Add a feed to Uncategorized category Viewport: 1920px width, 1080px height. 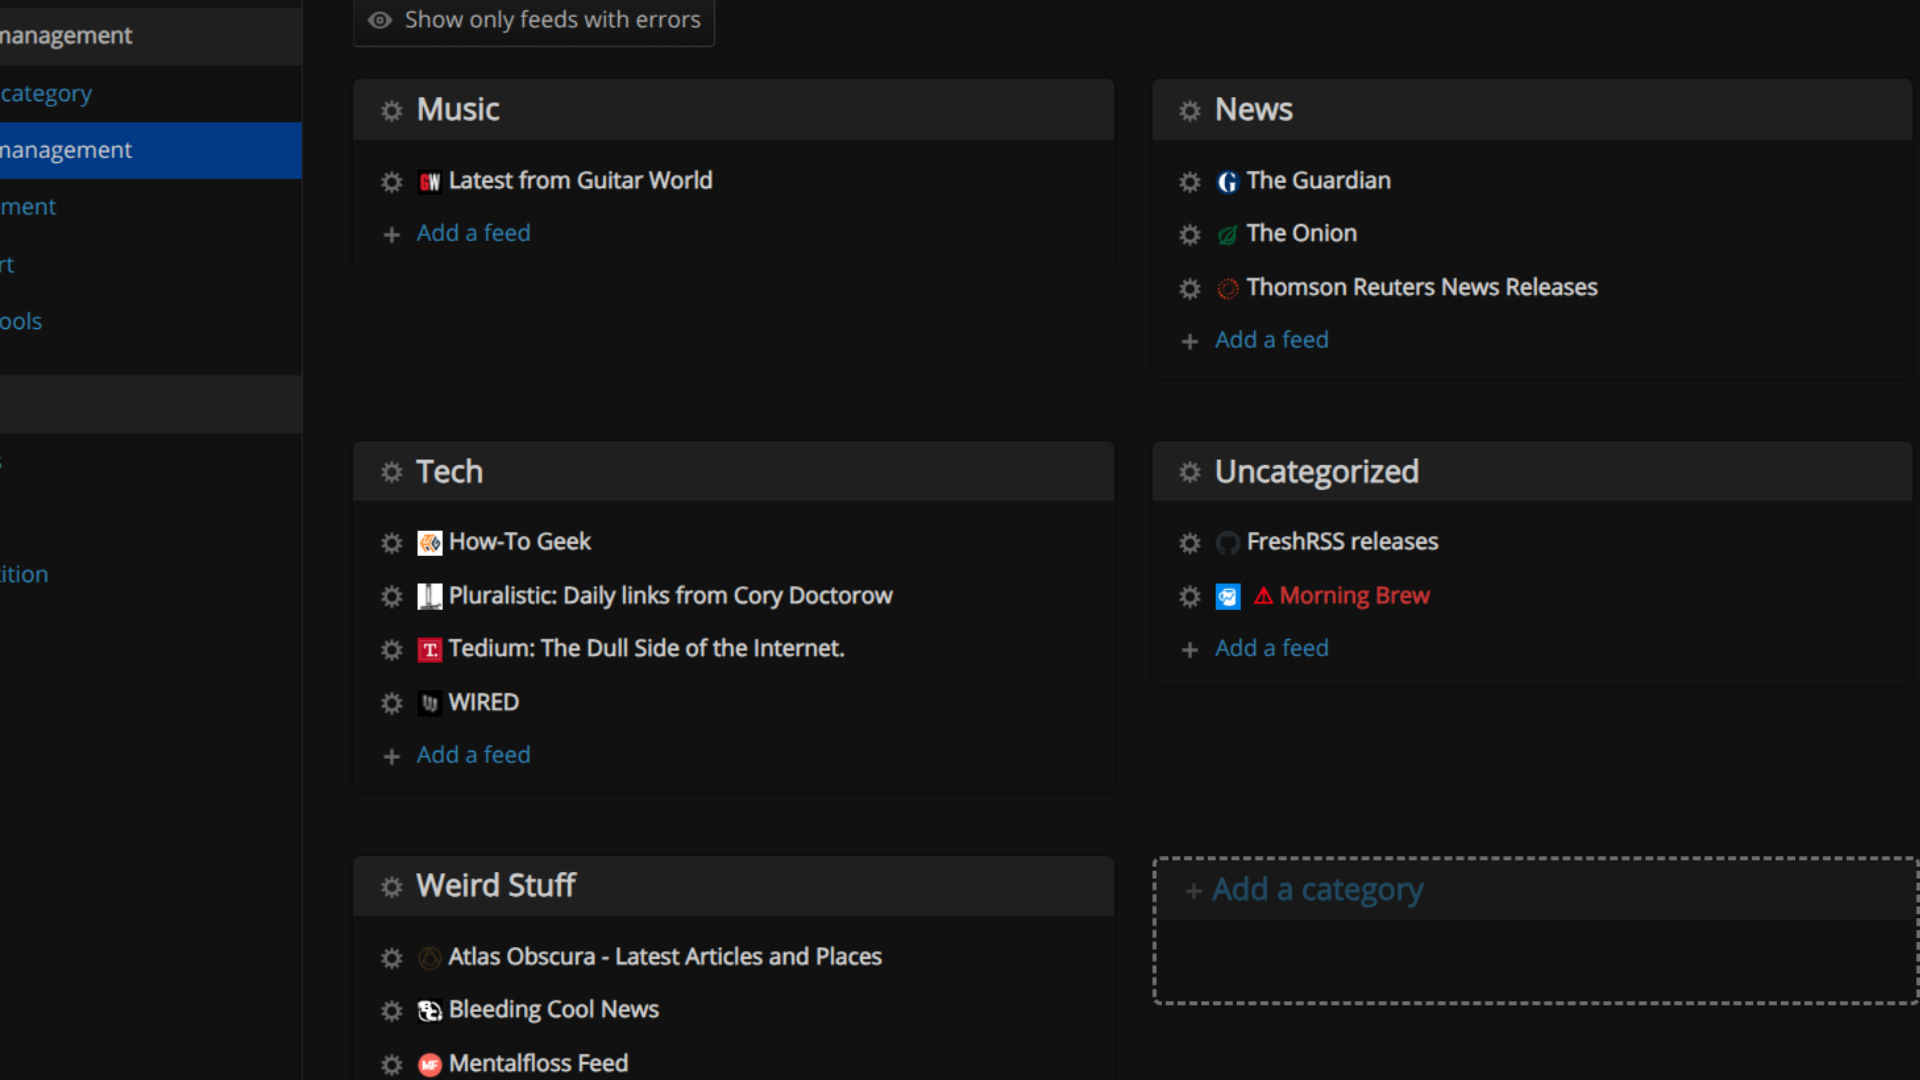(x=1271, y=648)
